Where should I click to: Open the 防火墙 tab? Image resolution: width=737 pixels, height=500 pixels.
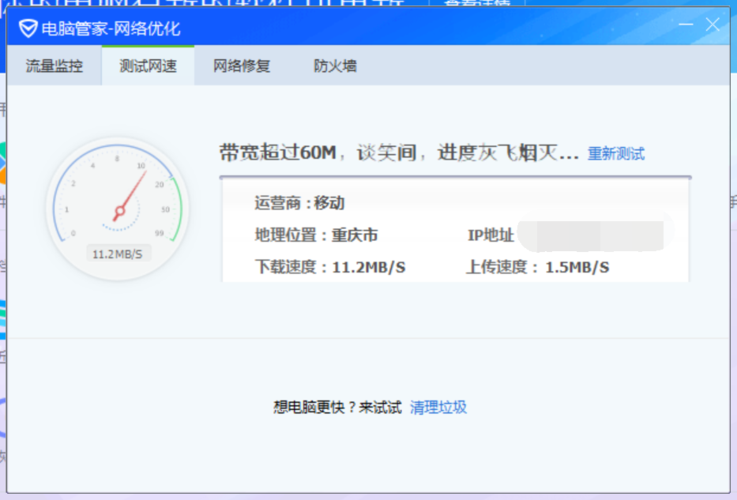(x=335, y=67)
